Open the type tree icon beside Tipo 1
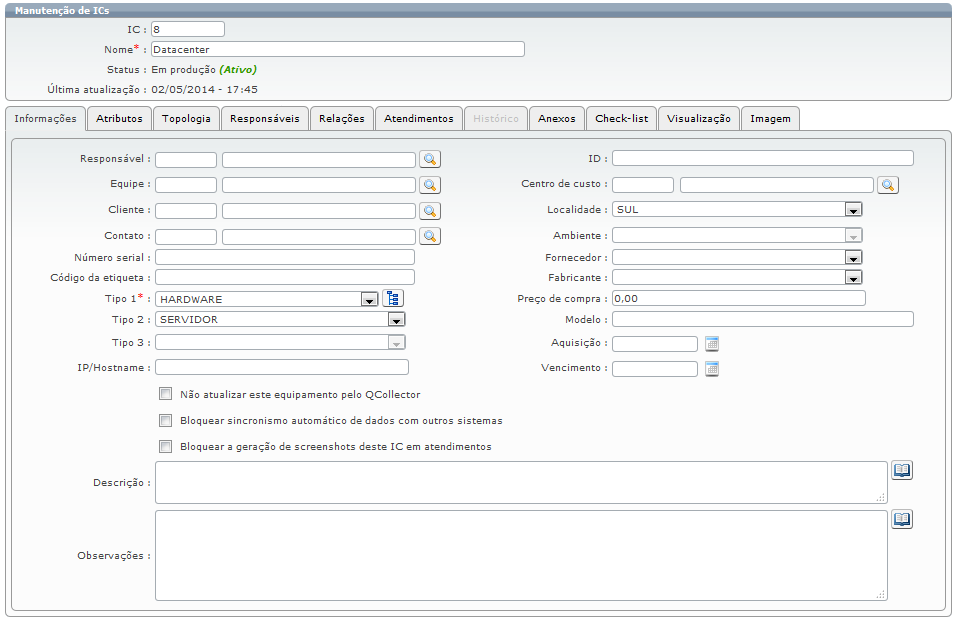 click(x=393, y=298)
